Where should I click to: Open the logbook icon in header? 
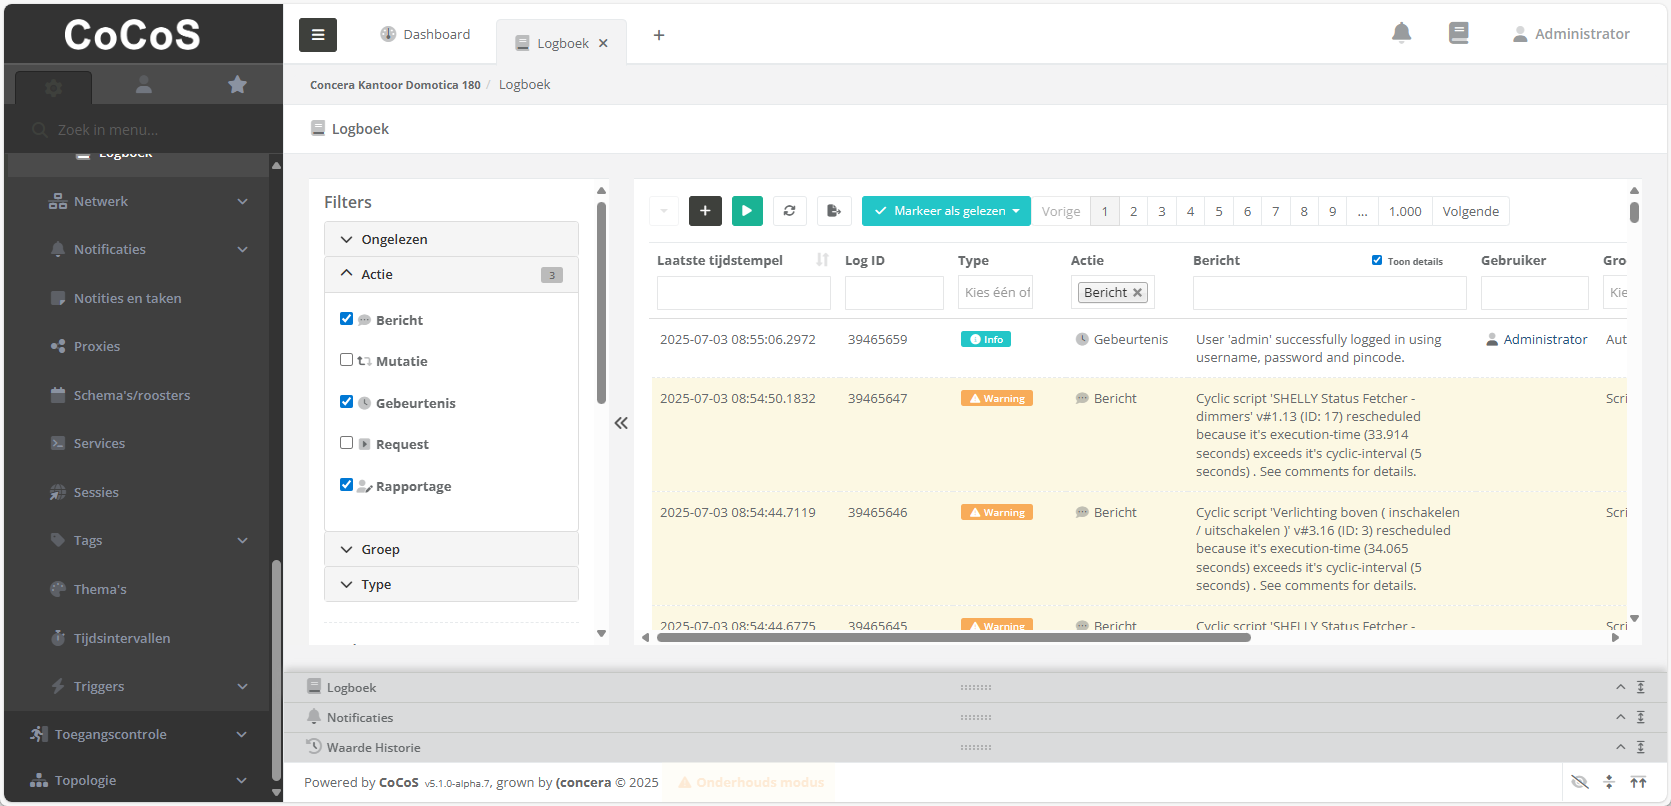pyautogui.click(x=1458, y=34)
